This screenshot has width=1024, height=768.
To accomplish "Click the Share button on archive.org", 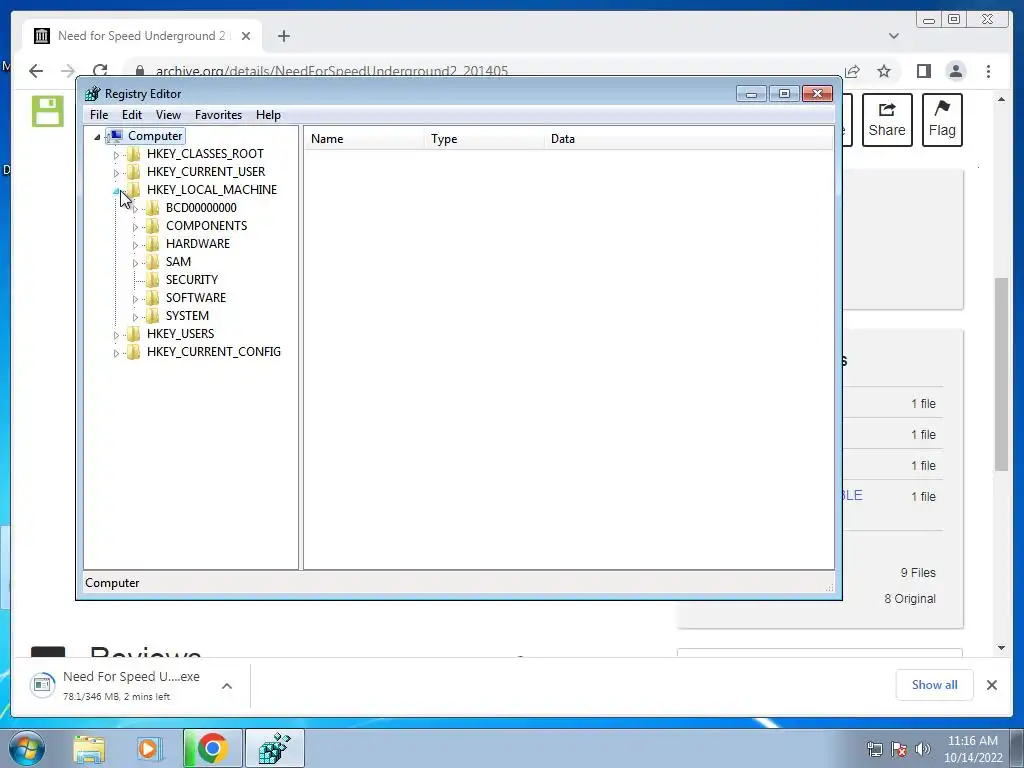I will tap(887, 120).
